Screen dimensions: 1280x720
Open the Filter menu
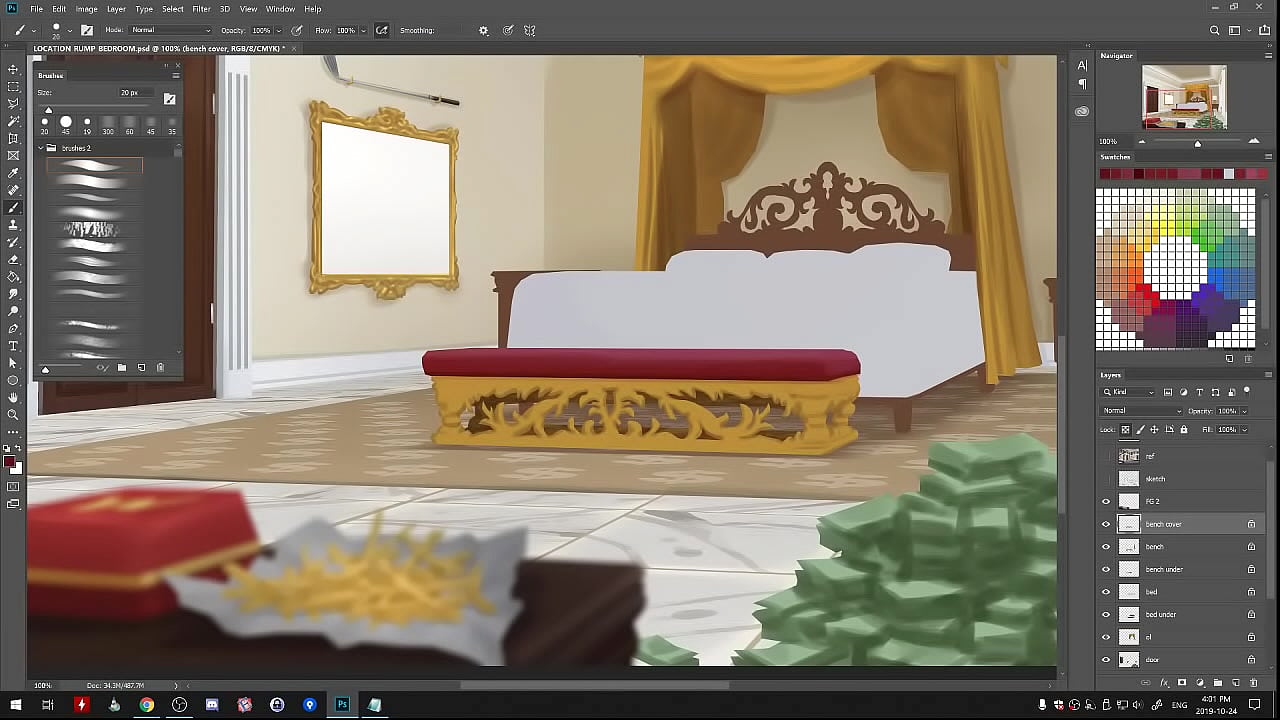(x=201, y=9)
